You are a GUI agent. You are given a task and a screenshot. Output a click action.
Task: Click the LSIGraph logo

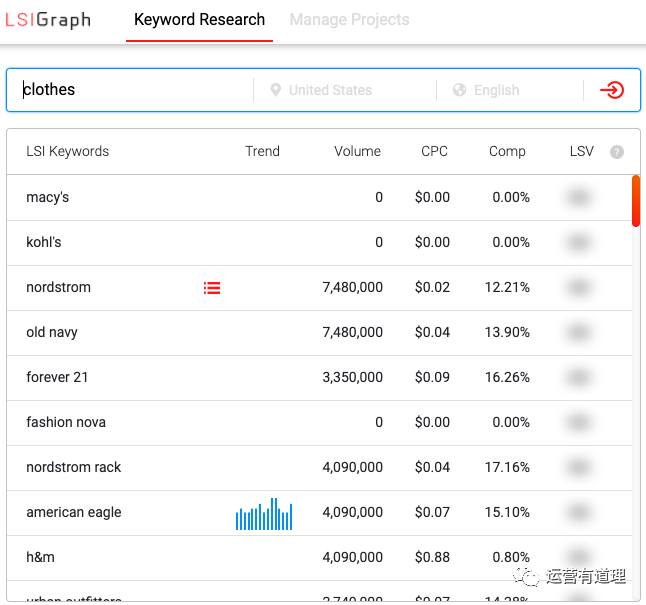pyautogui.click(x=47, y=20)
